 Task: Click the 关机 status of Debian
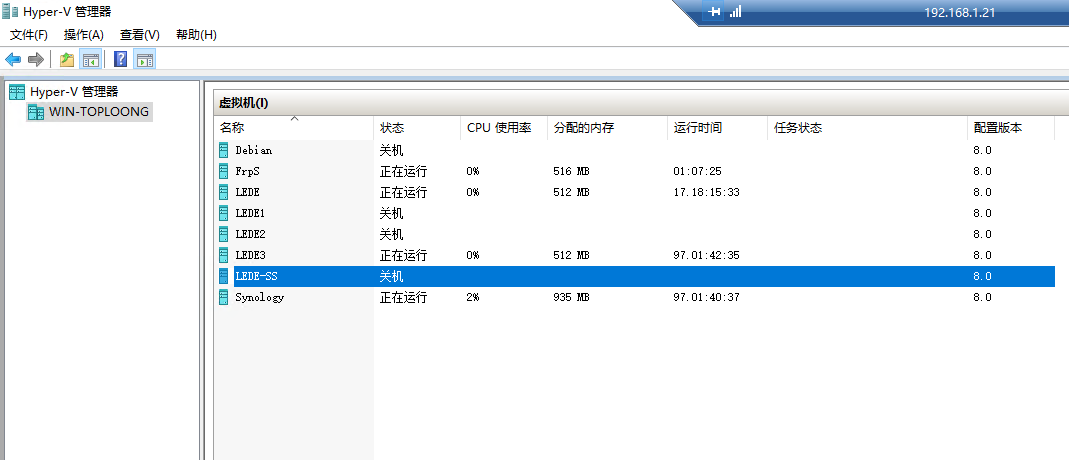point(391,150)
